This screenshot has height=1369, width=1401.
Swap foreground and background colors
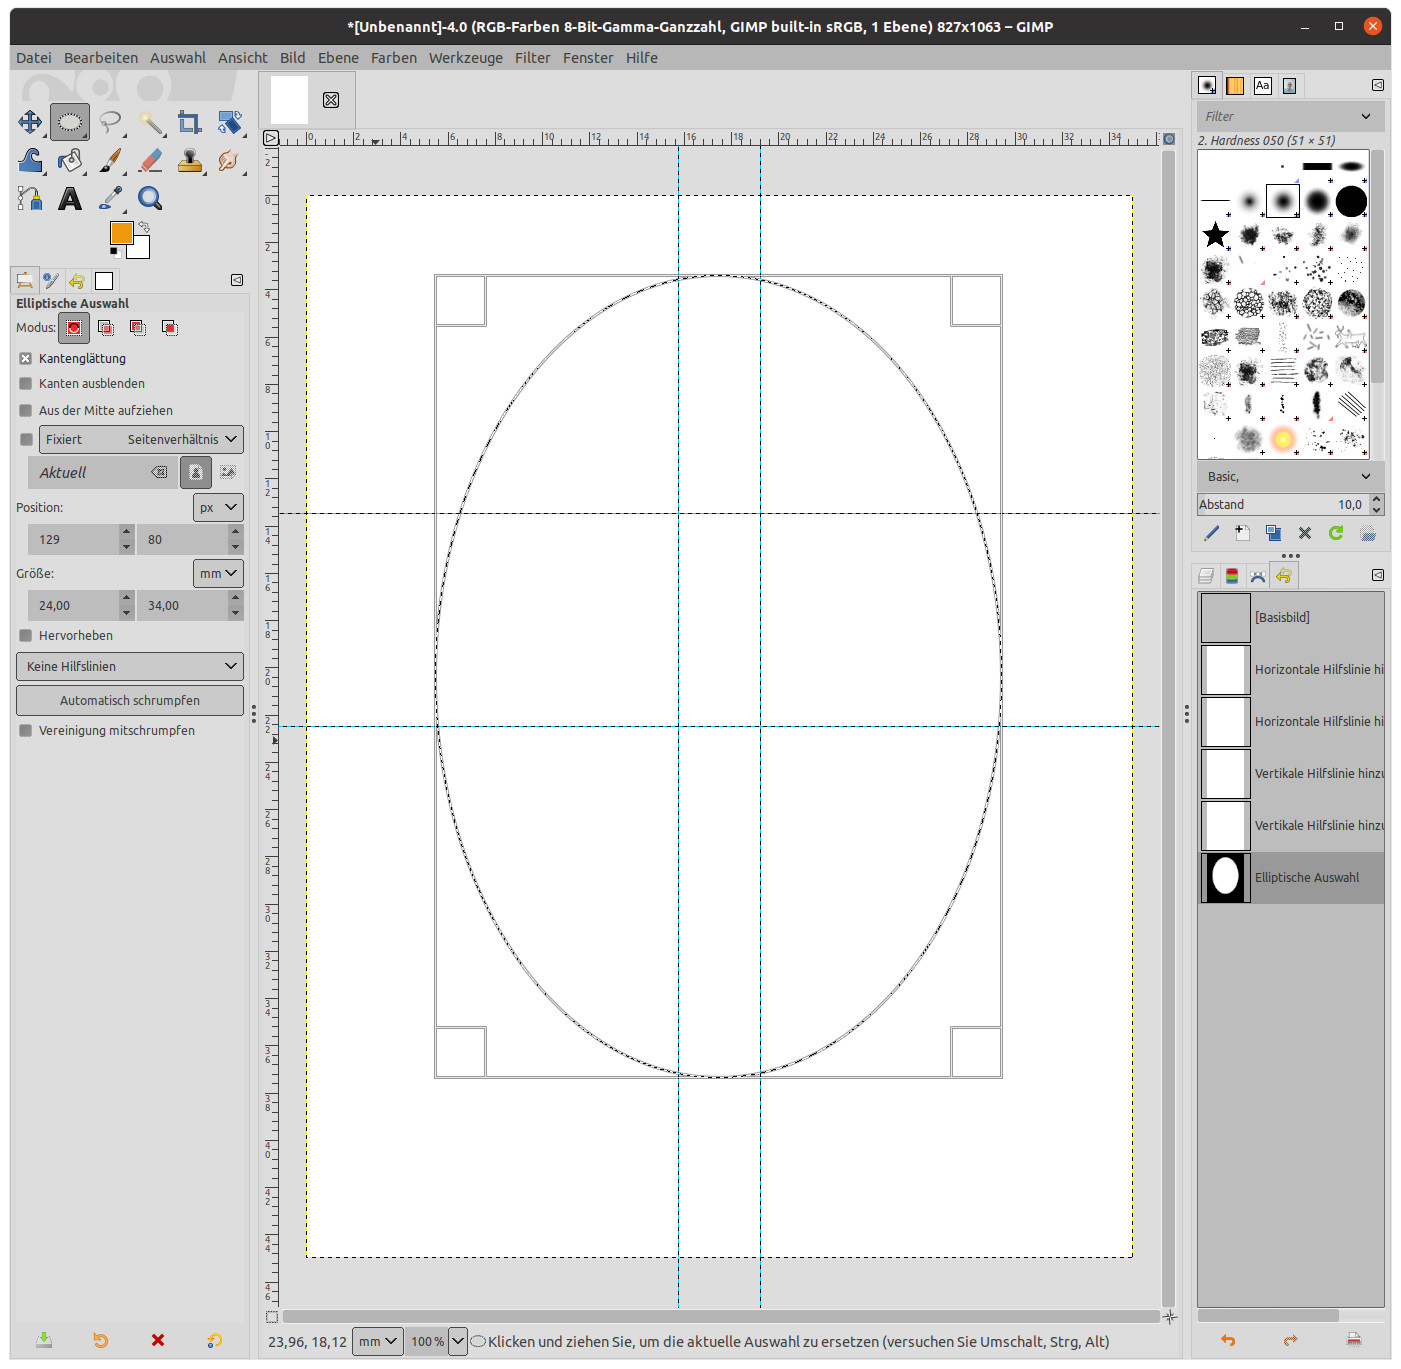click(x=144, y=227)
